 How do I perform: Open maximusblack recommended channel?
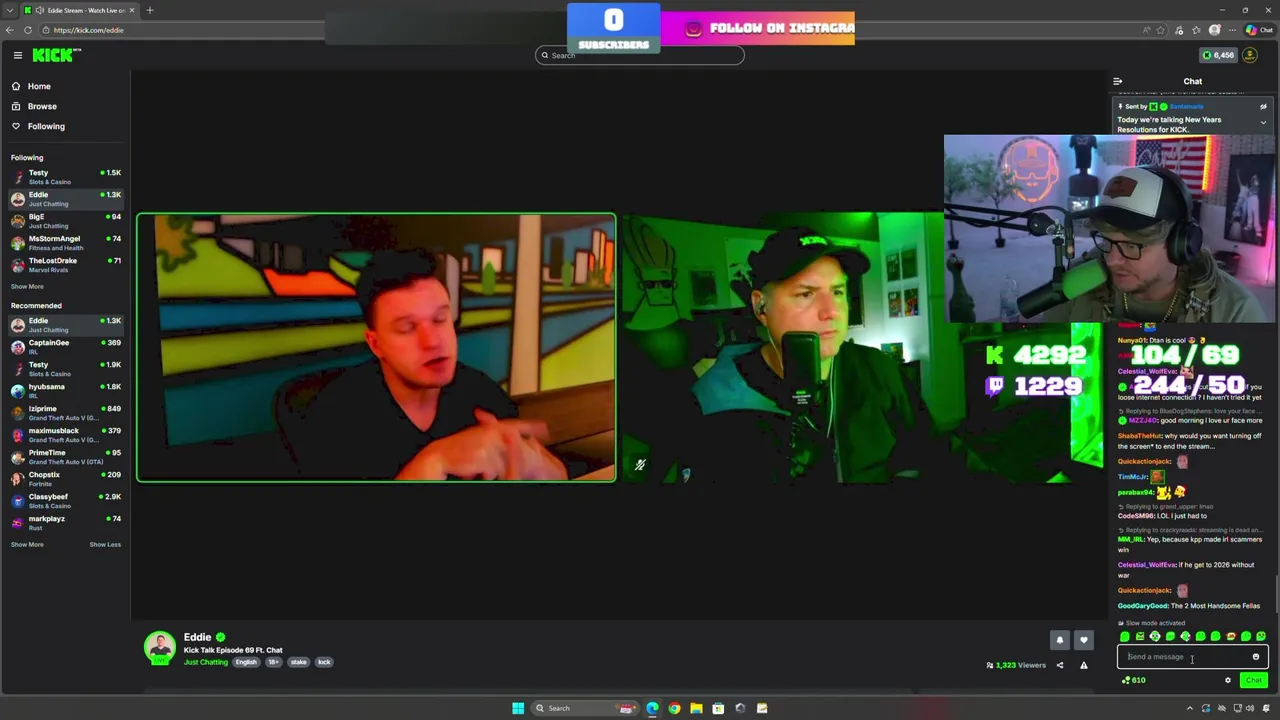65,435
